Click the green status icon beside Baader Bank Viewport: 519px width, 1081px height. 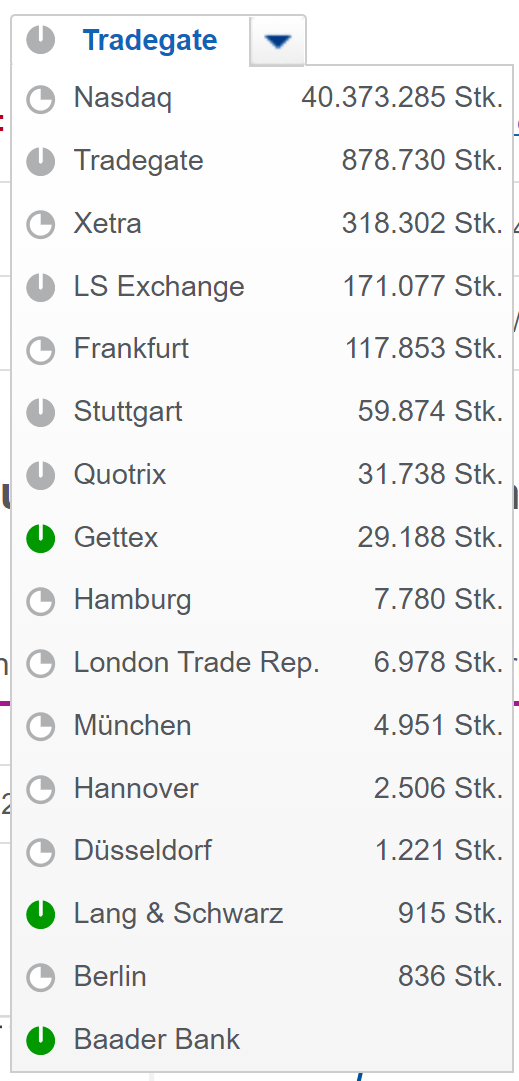(41, 1040)
